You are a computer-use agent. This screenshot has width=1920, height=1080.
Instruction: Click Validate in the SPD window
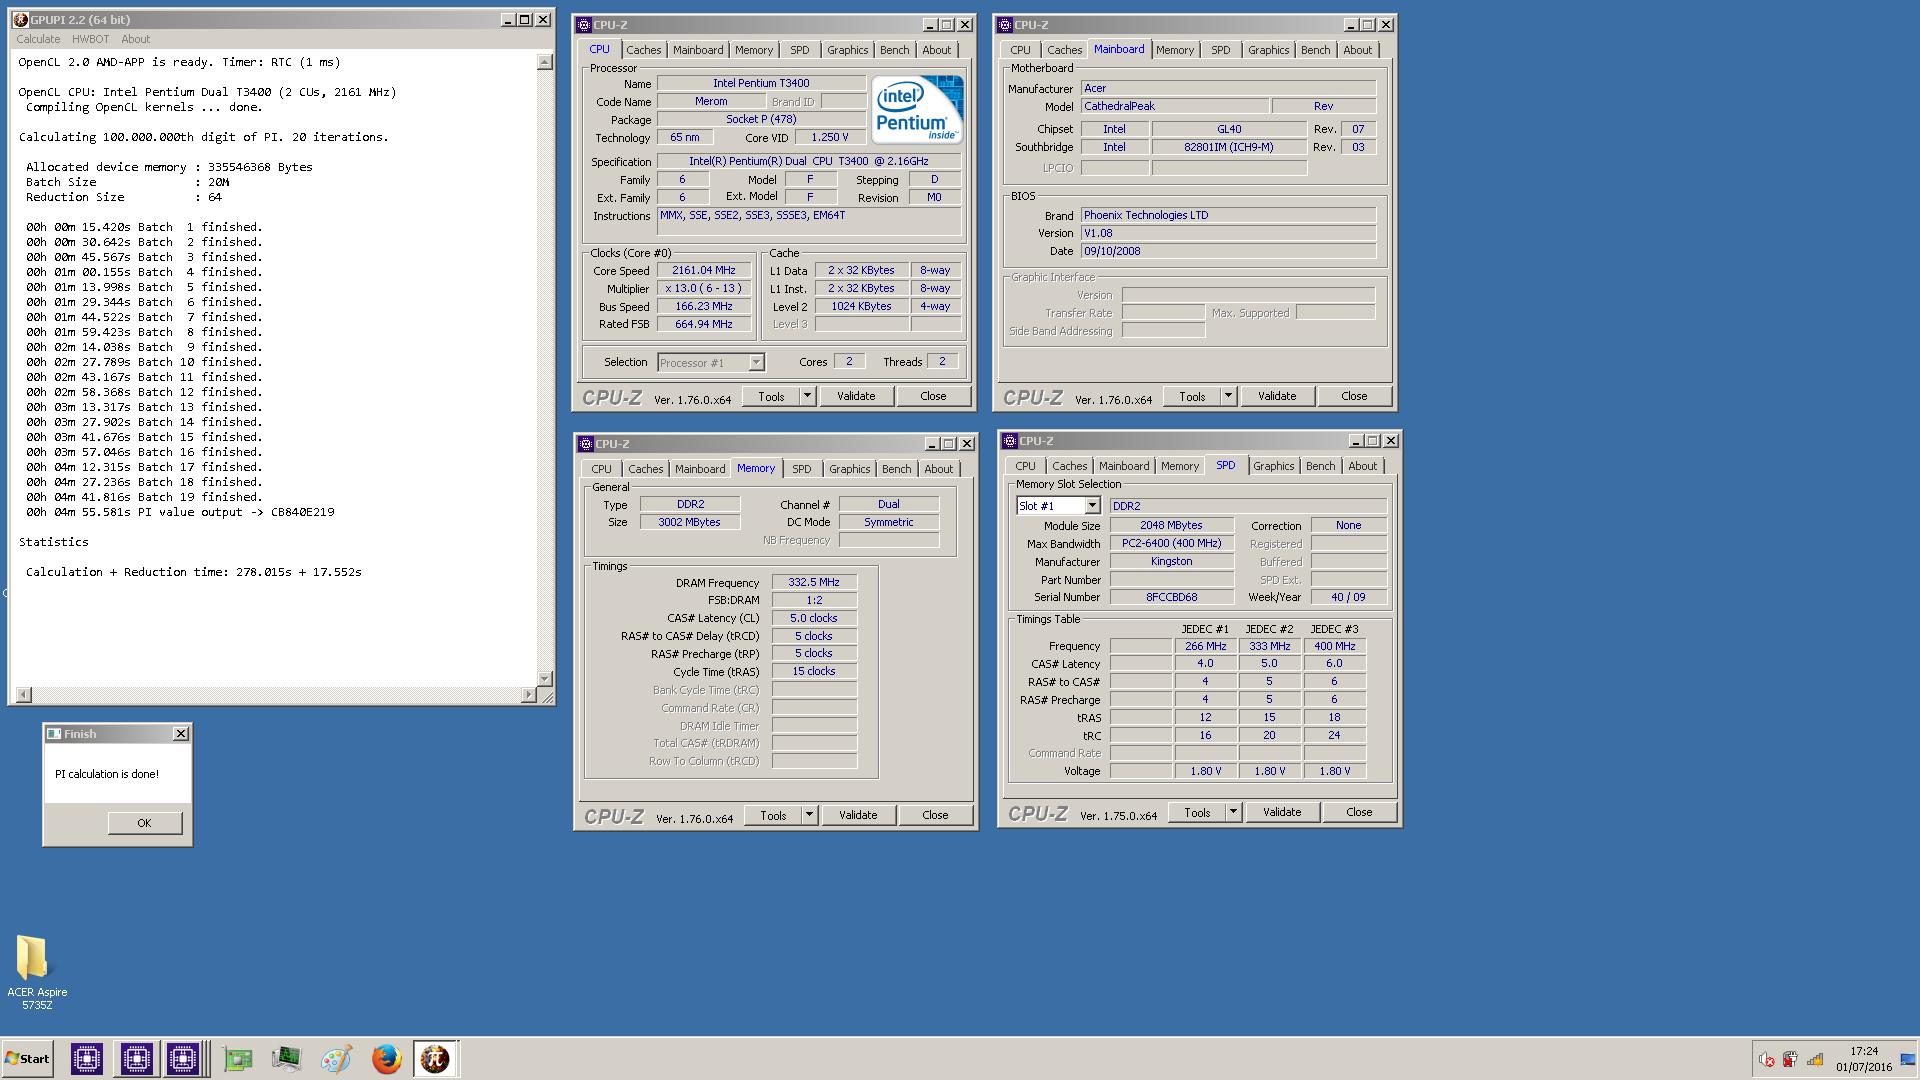point(1282,812)
